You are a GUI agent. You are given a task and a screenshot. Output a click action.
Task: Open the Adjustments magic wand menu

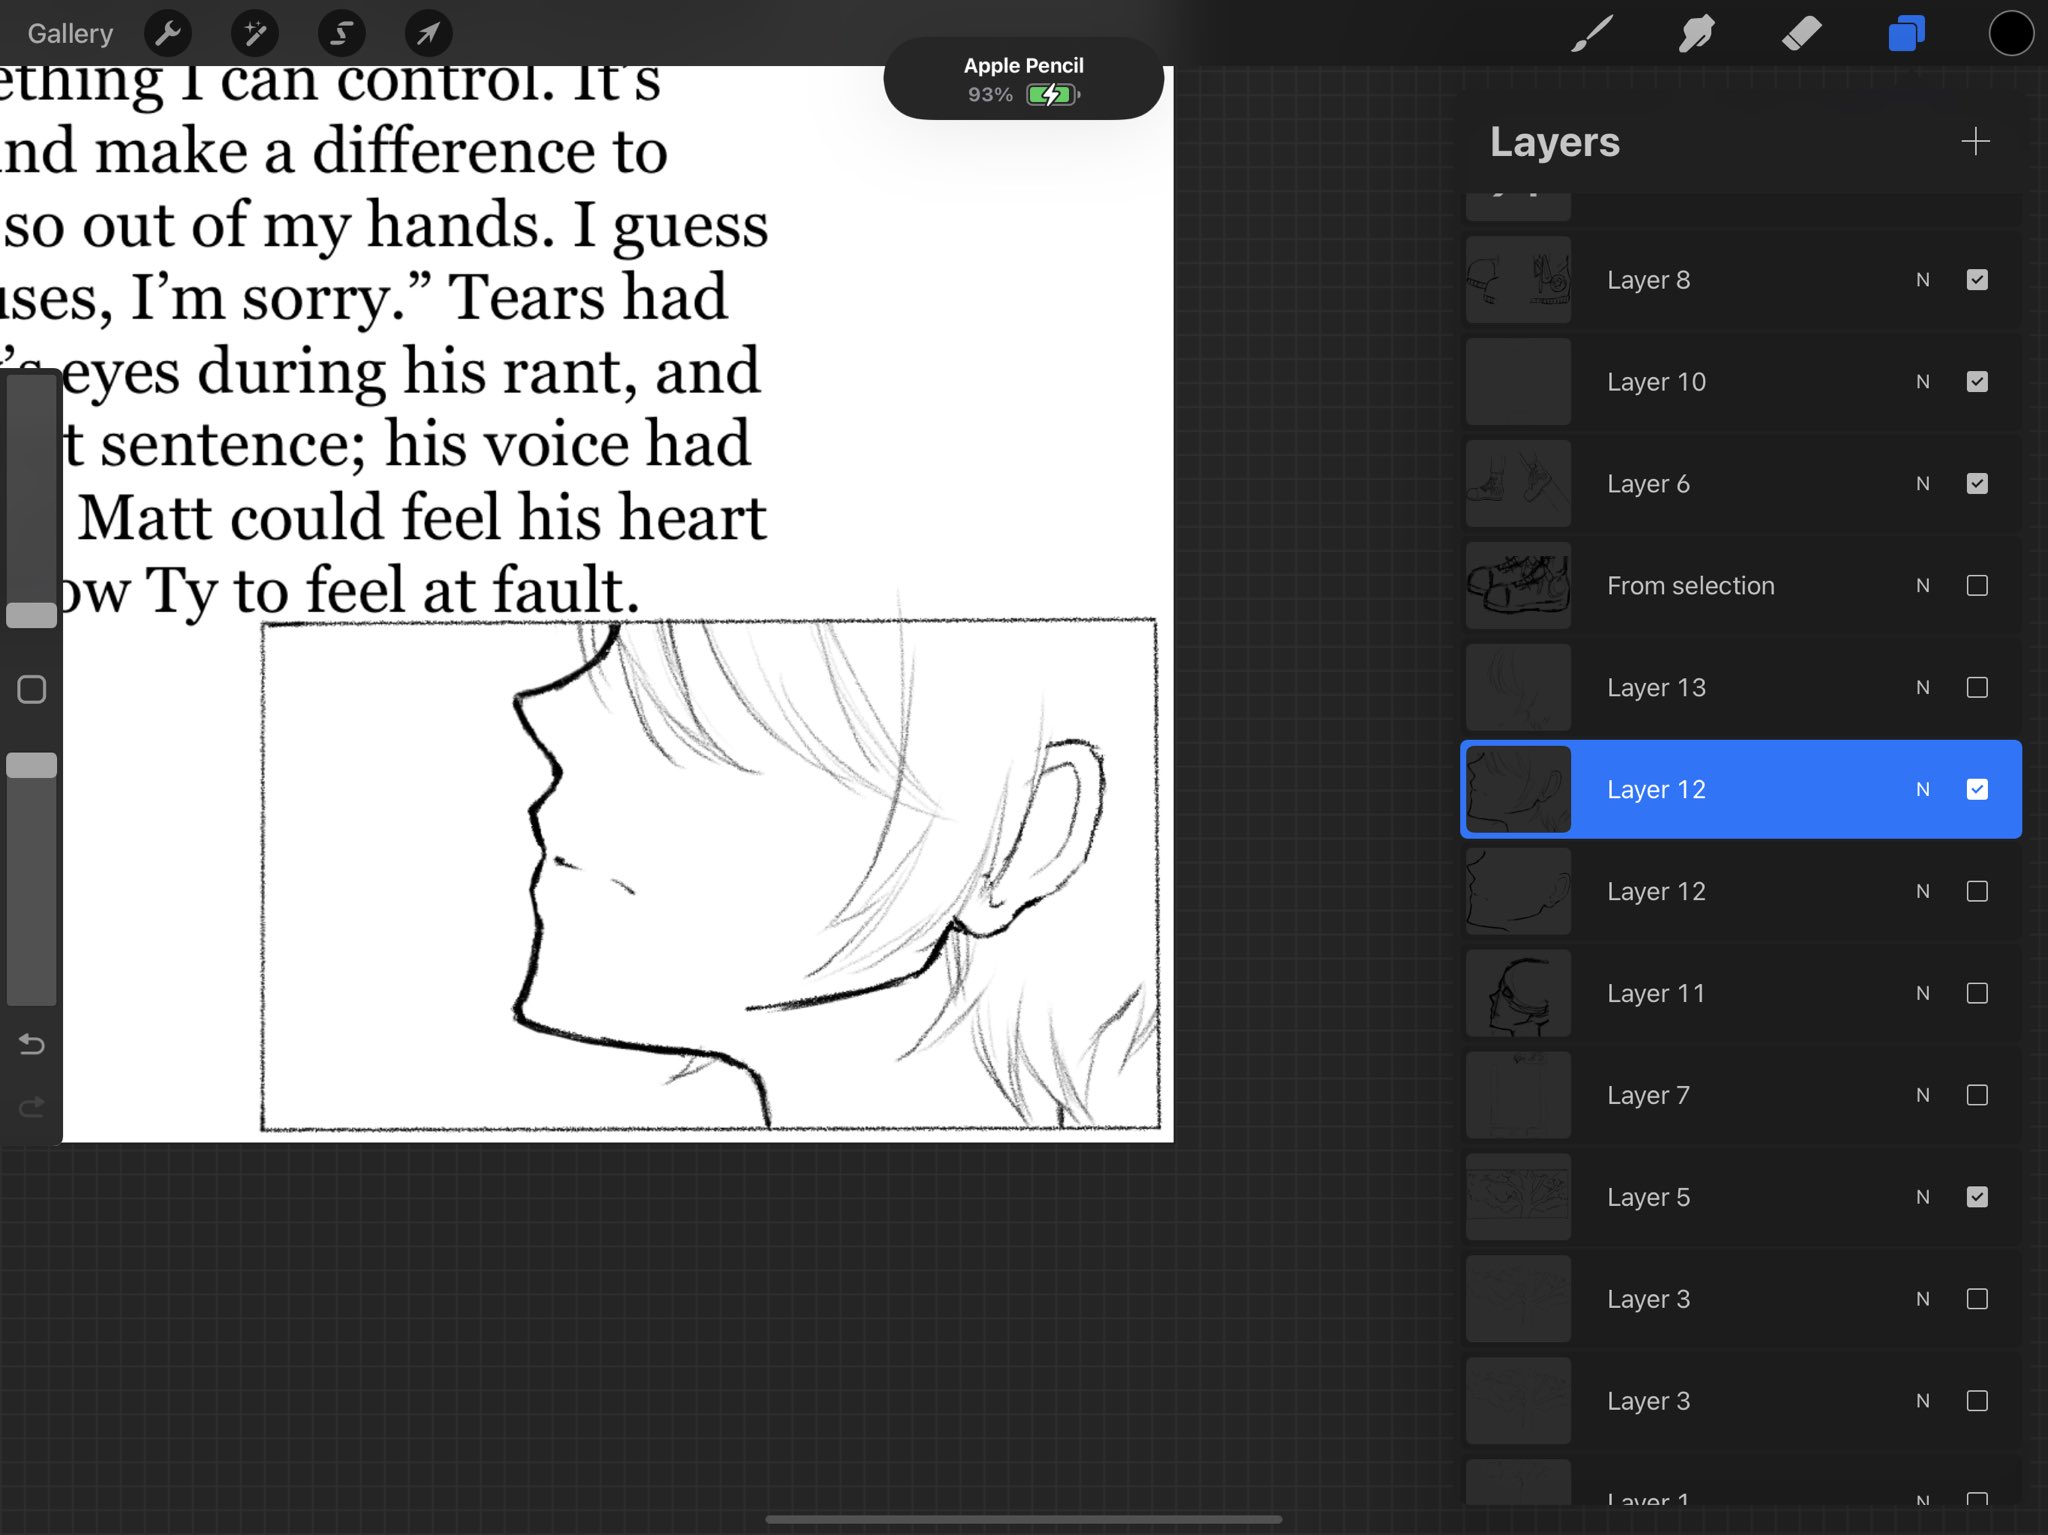click(x=255, y=34)
